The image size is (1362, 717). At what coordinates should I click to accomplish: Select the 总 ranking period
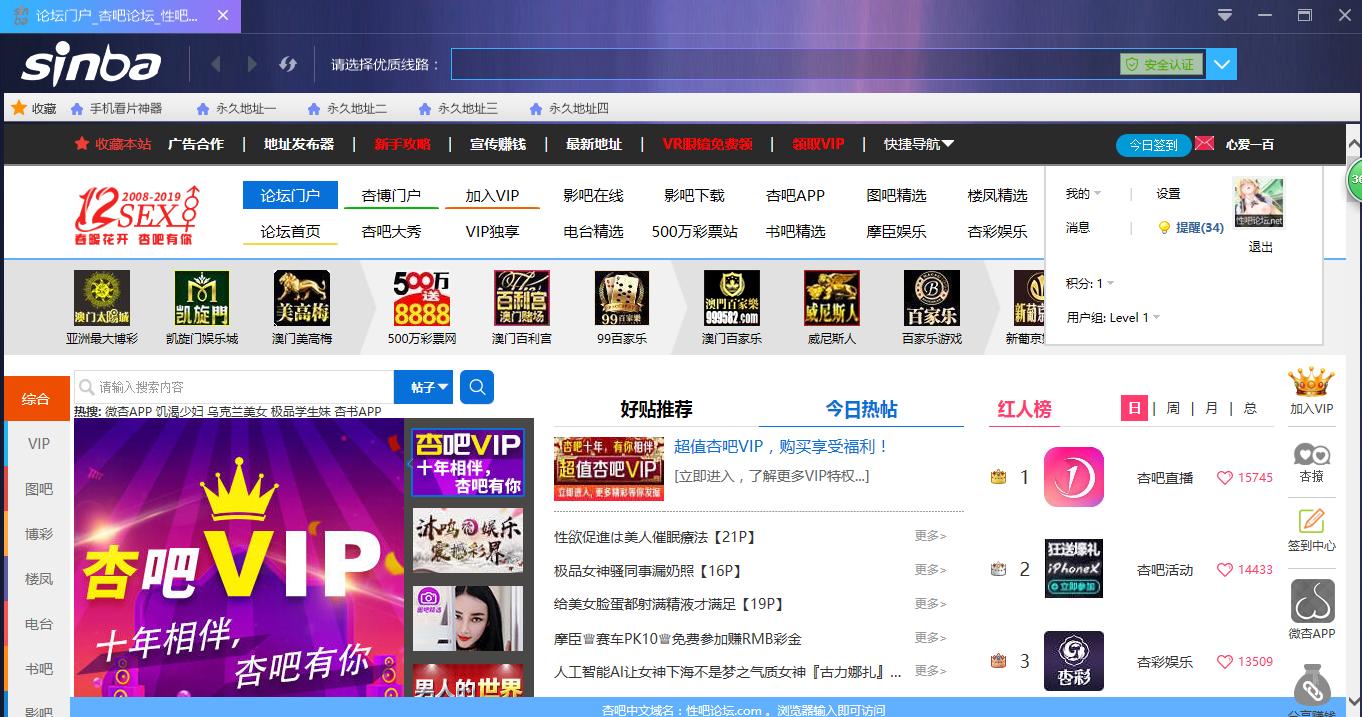[1250, 408]
